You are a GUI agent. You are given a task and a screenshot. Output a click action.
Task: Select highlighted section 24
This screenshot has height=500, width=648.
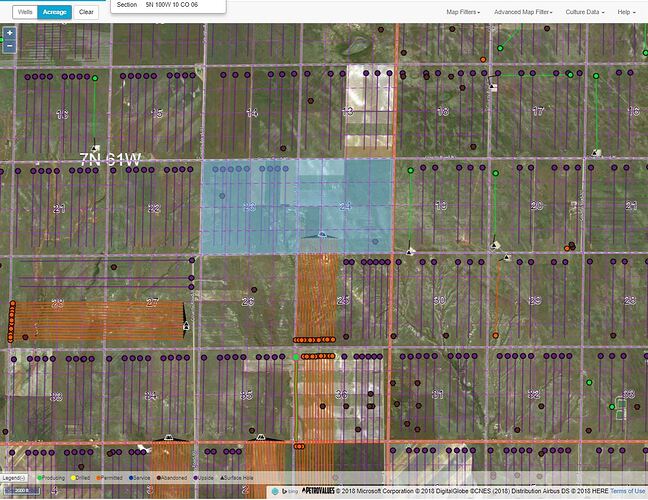[x=345, y=207]
